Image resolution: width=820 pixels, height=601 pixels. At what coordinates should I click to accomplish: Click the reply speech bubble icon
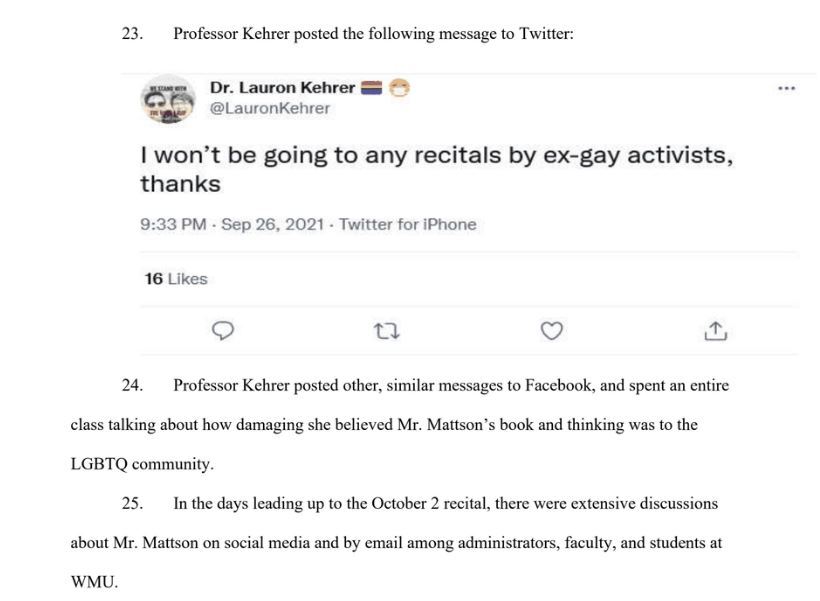pyautogui.click(x=223, y=331)
